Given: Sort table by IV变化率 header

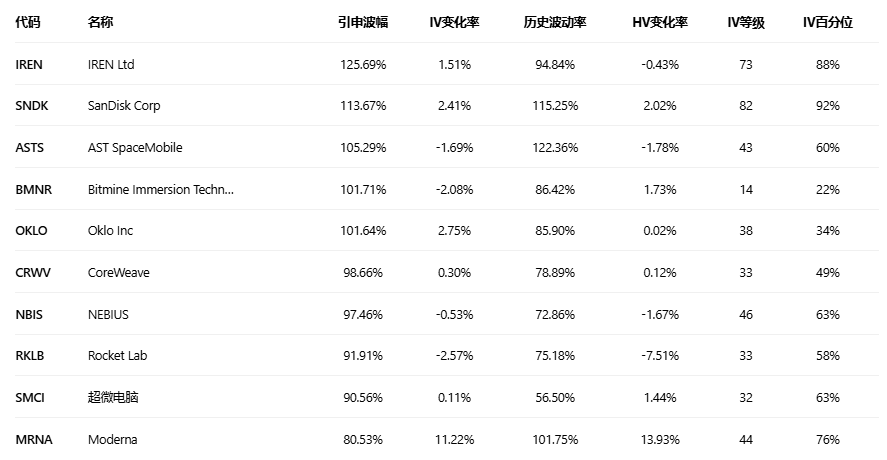Looking at the screenshot, I should [454, 22].
